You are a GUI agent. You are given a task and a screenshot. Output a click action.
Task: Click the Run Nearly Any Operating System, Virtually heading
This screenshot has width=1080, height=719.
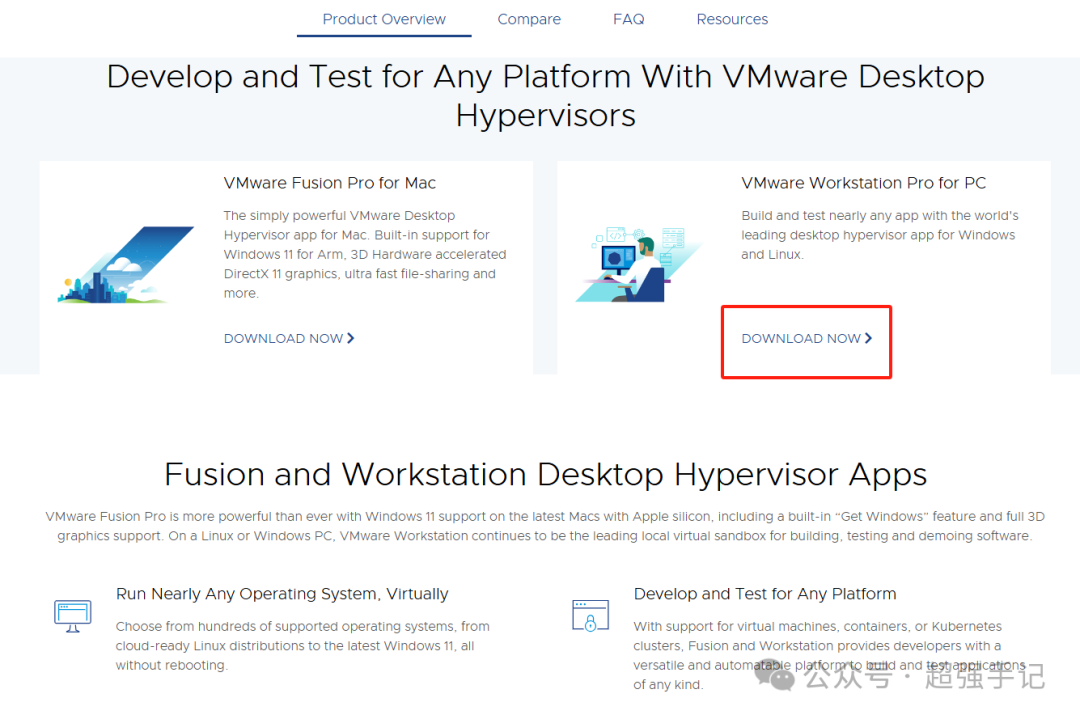click(282, 594)
